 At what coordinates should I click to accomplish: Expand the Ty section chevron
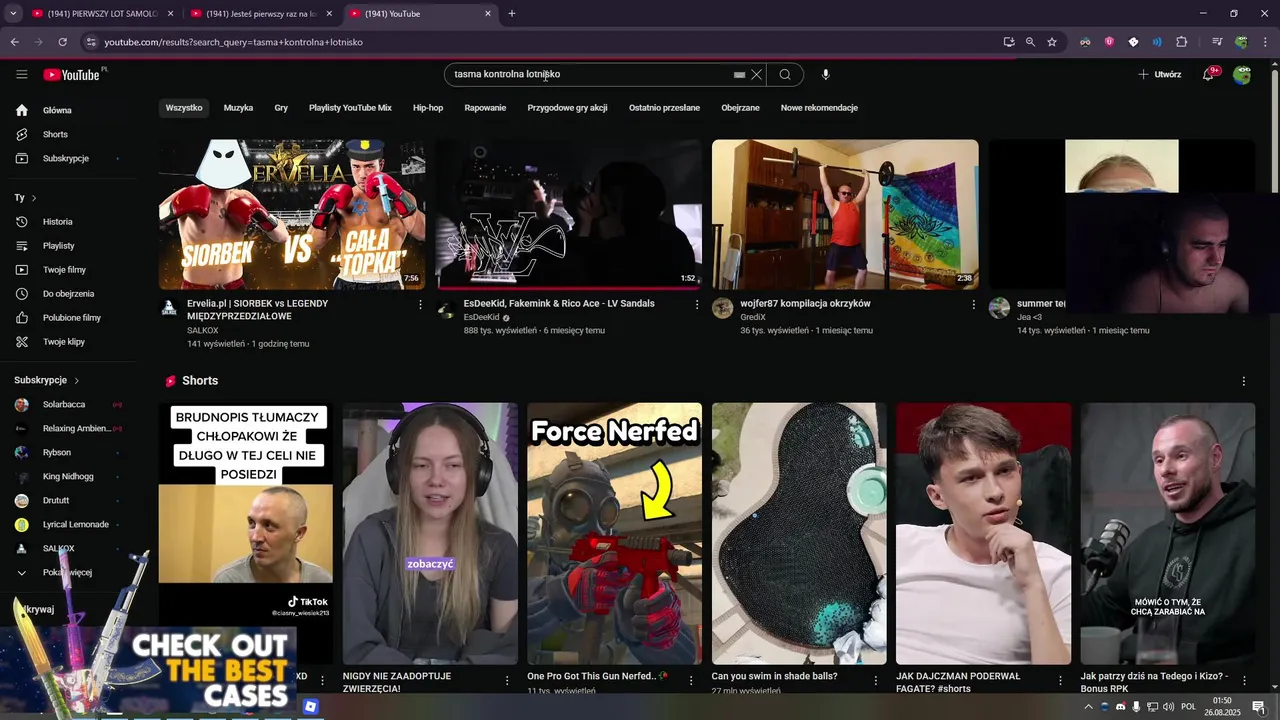click(34, 198)
